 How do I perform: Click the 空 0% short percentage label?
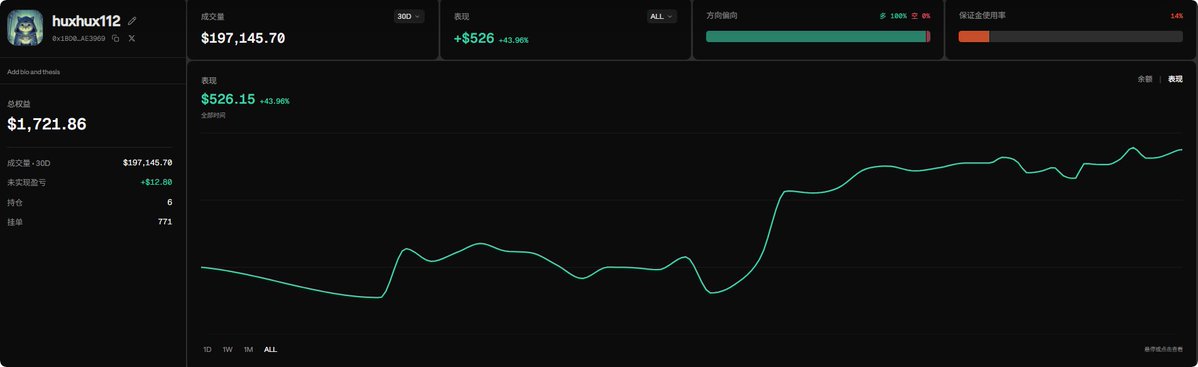click(x=921, y=16)
